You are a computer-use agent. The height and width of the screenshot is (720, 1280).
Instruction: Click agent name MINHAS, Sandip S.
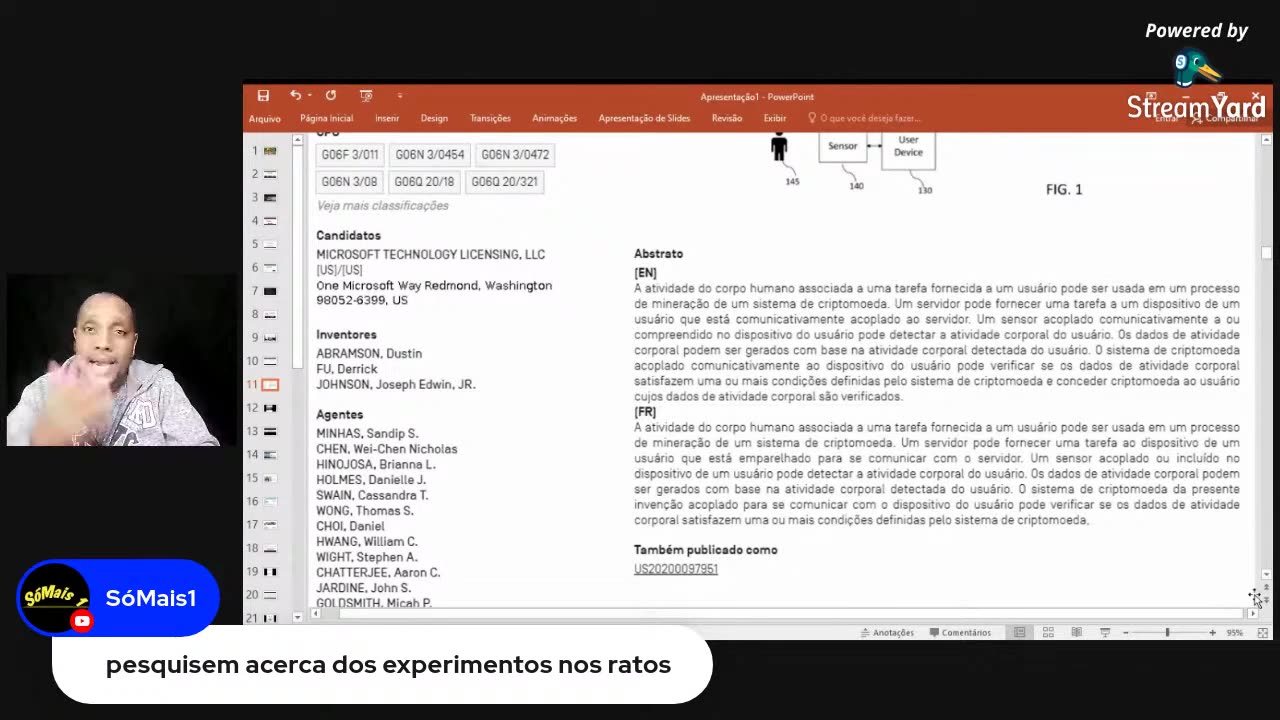click(367, 434)
